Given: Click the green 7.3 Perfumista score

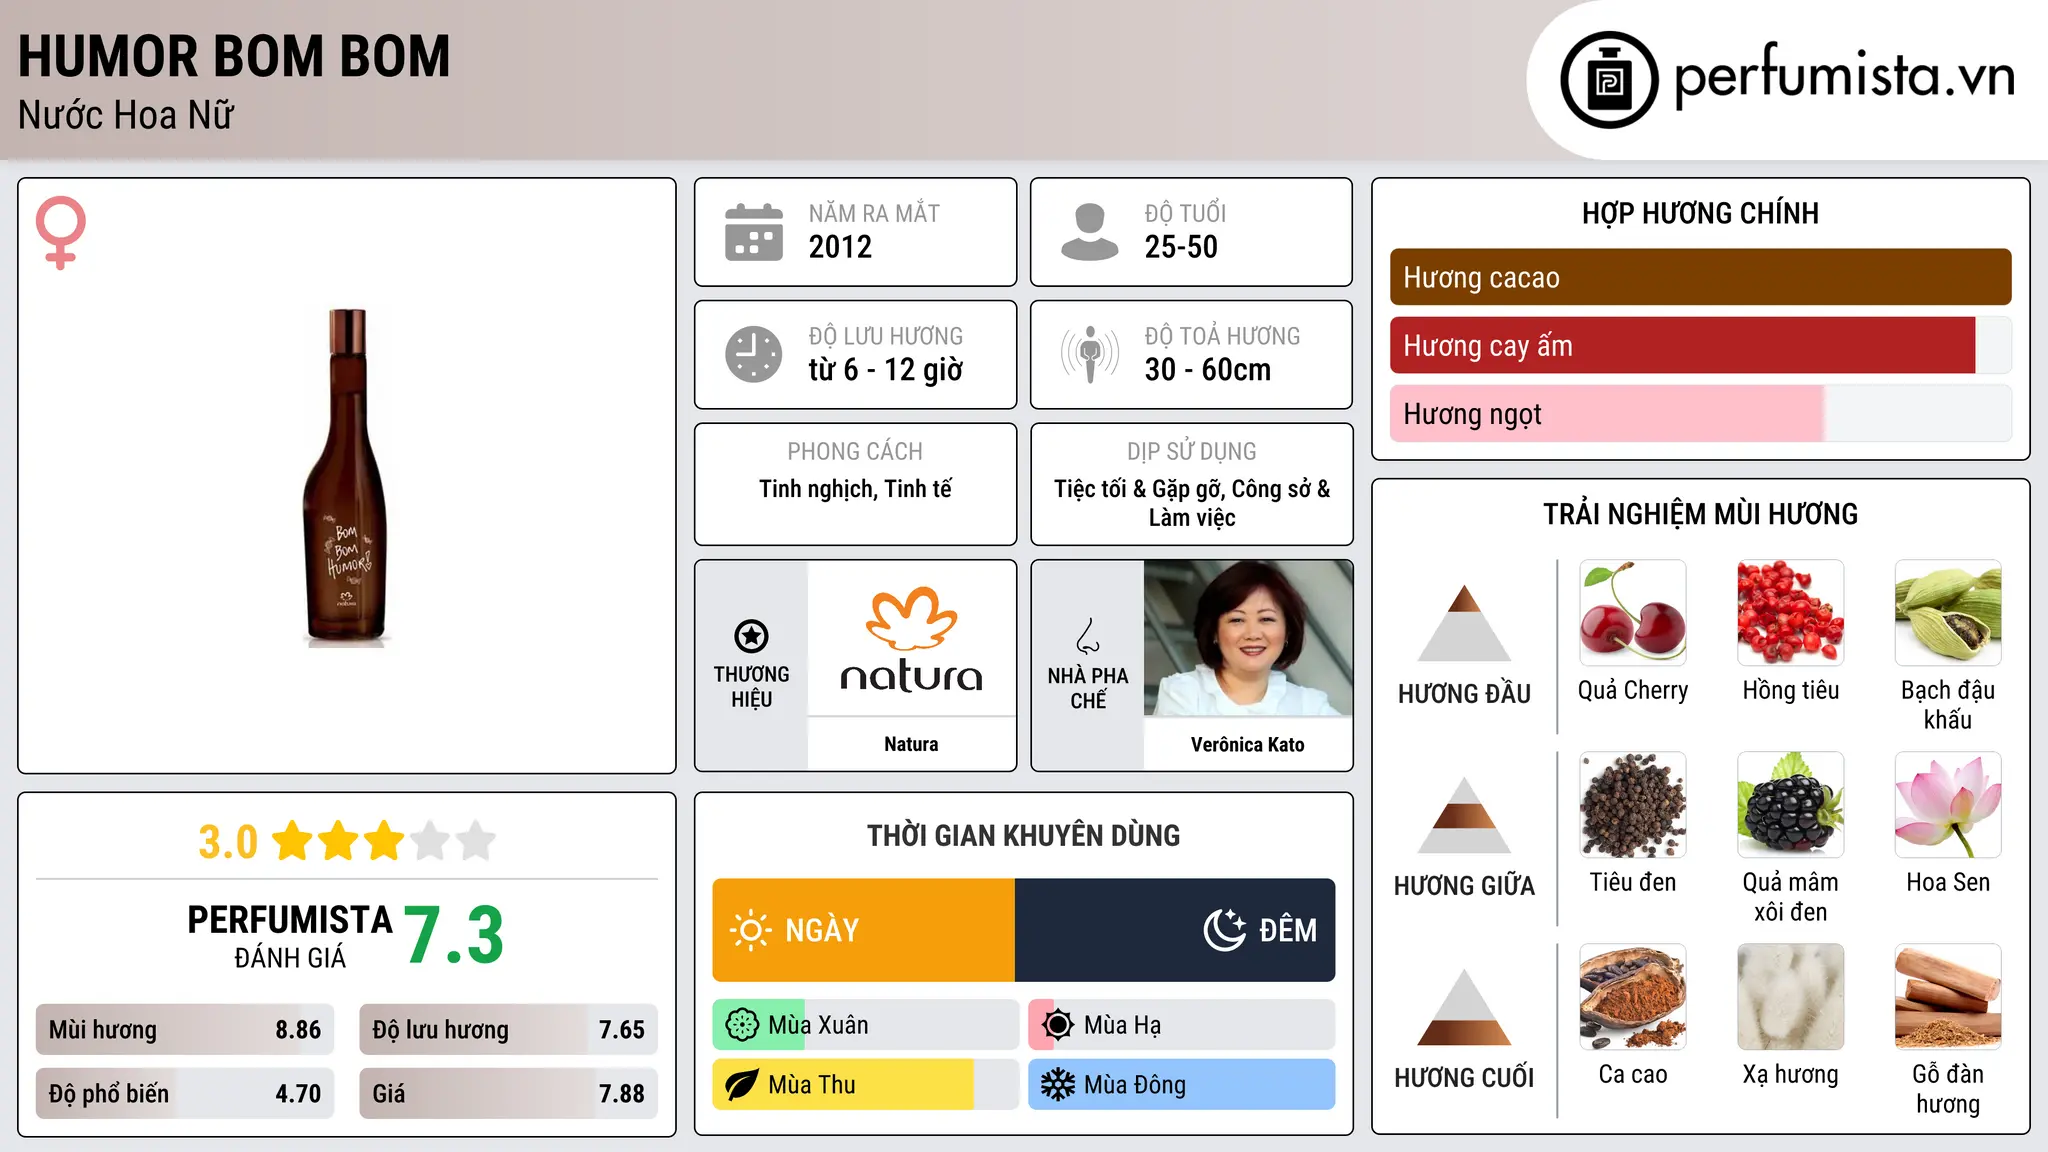Looking at the screenshot, I should coord(454,935).
